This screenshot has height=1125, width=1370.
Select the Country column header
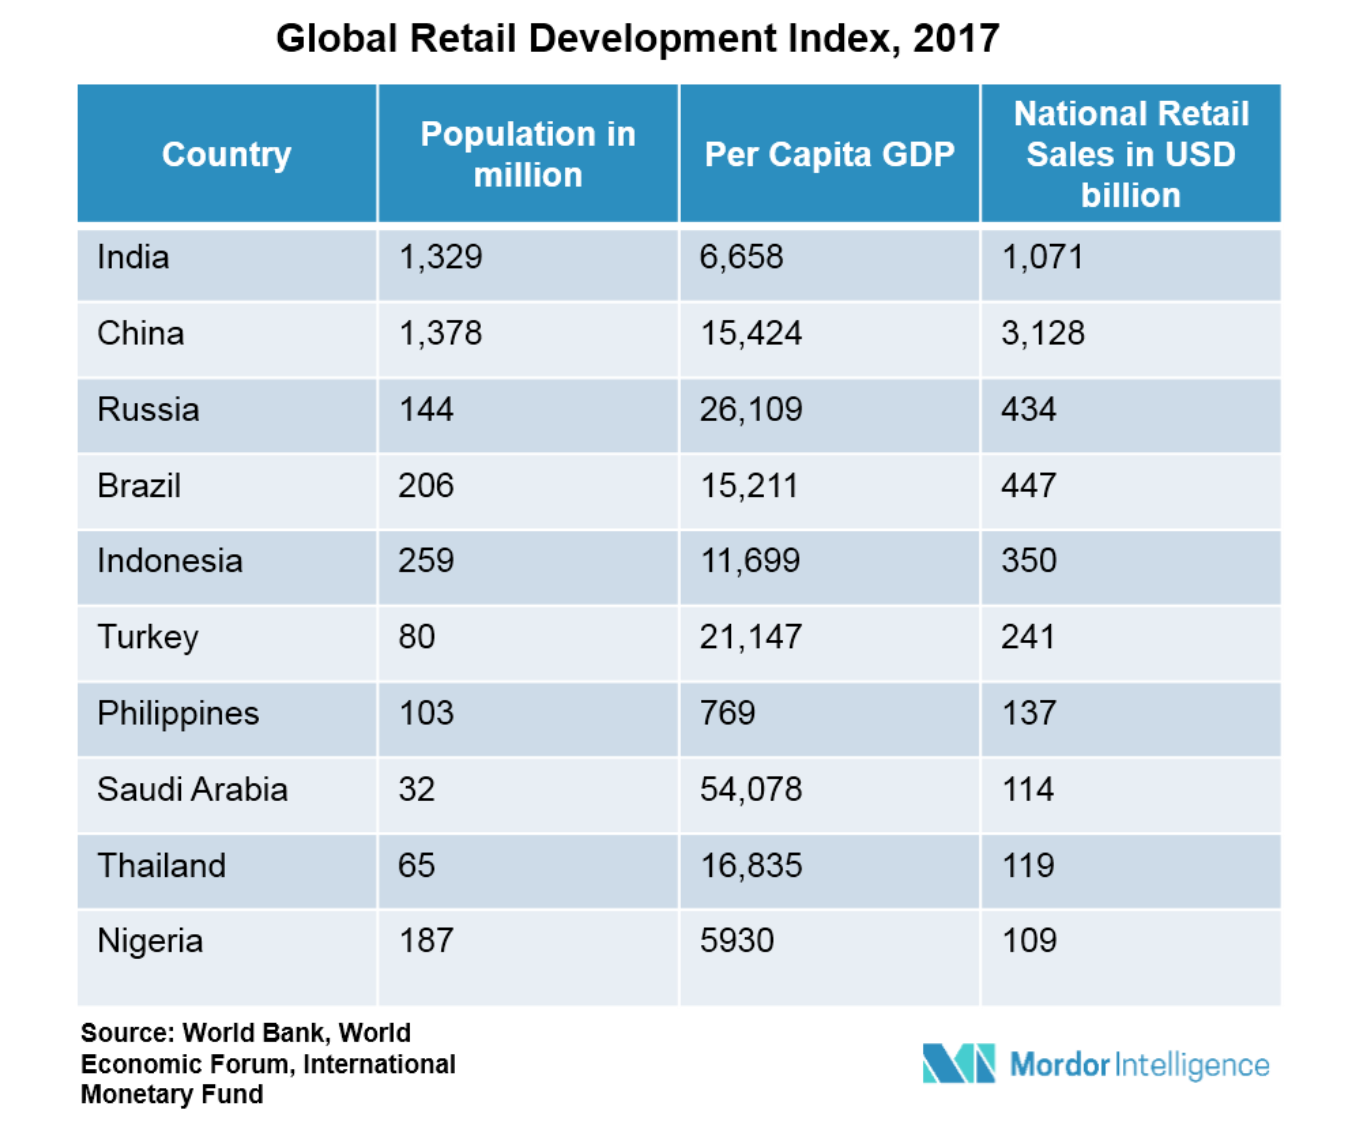pyautogui.click(x=225, y=153)
